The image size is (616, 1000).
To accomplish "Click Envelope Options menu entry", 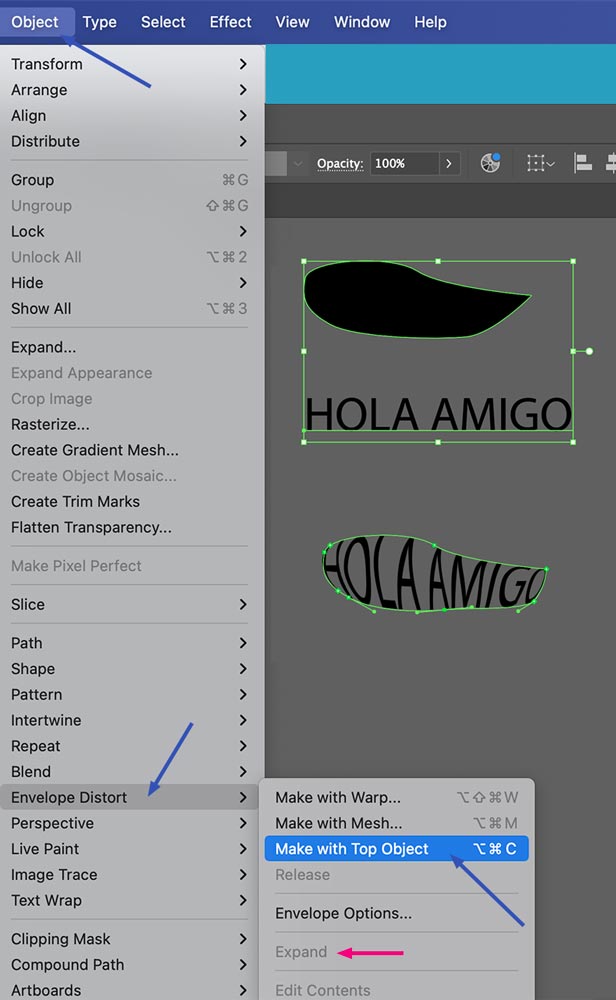I will click(343, 913).
